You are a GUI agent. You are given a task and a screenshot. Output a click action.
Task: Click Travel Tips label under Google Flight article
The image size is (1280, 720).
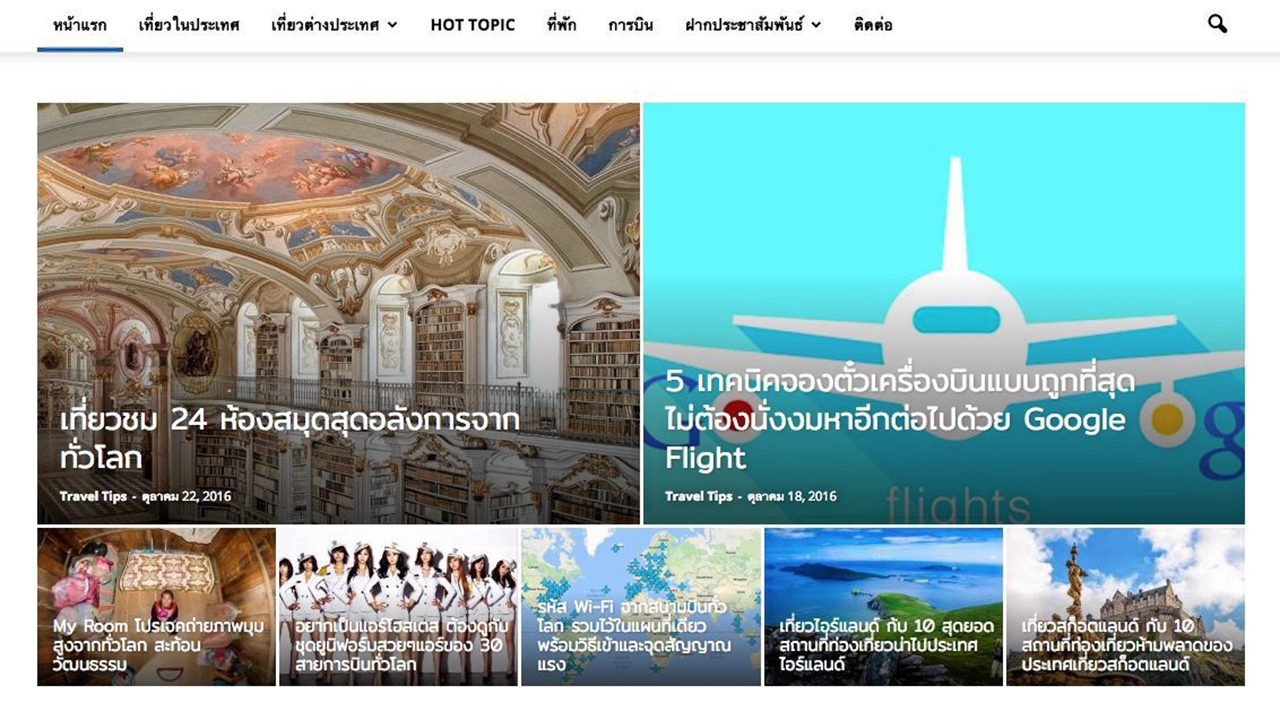[699, 497]
